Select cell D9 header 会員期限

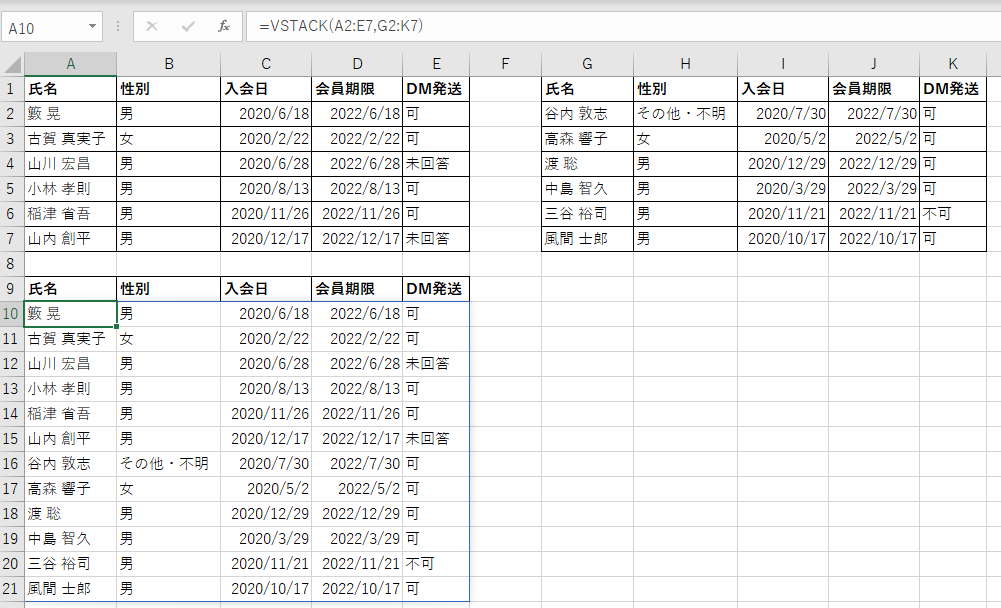[x=357, y=289]
